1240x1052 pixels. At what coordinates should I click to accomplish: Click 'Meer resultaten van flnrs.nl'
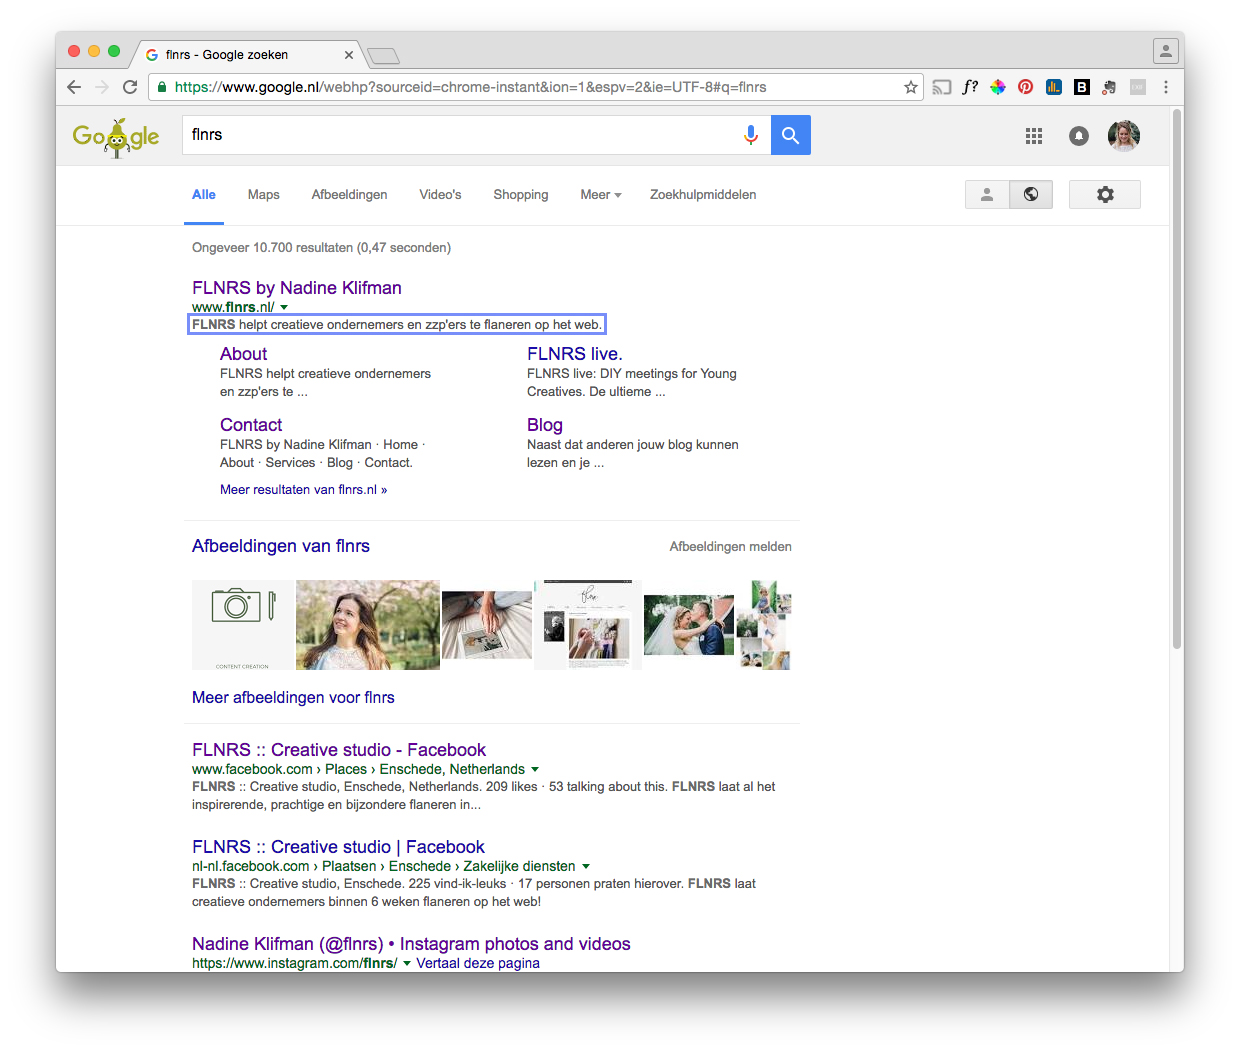coord(304,490)
